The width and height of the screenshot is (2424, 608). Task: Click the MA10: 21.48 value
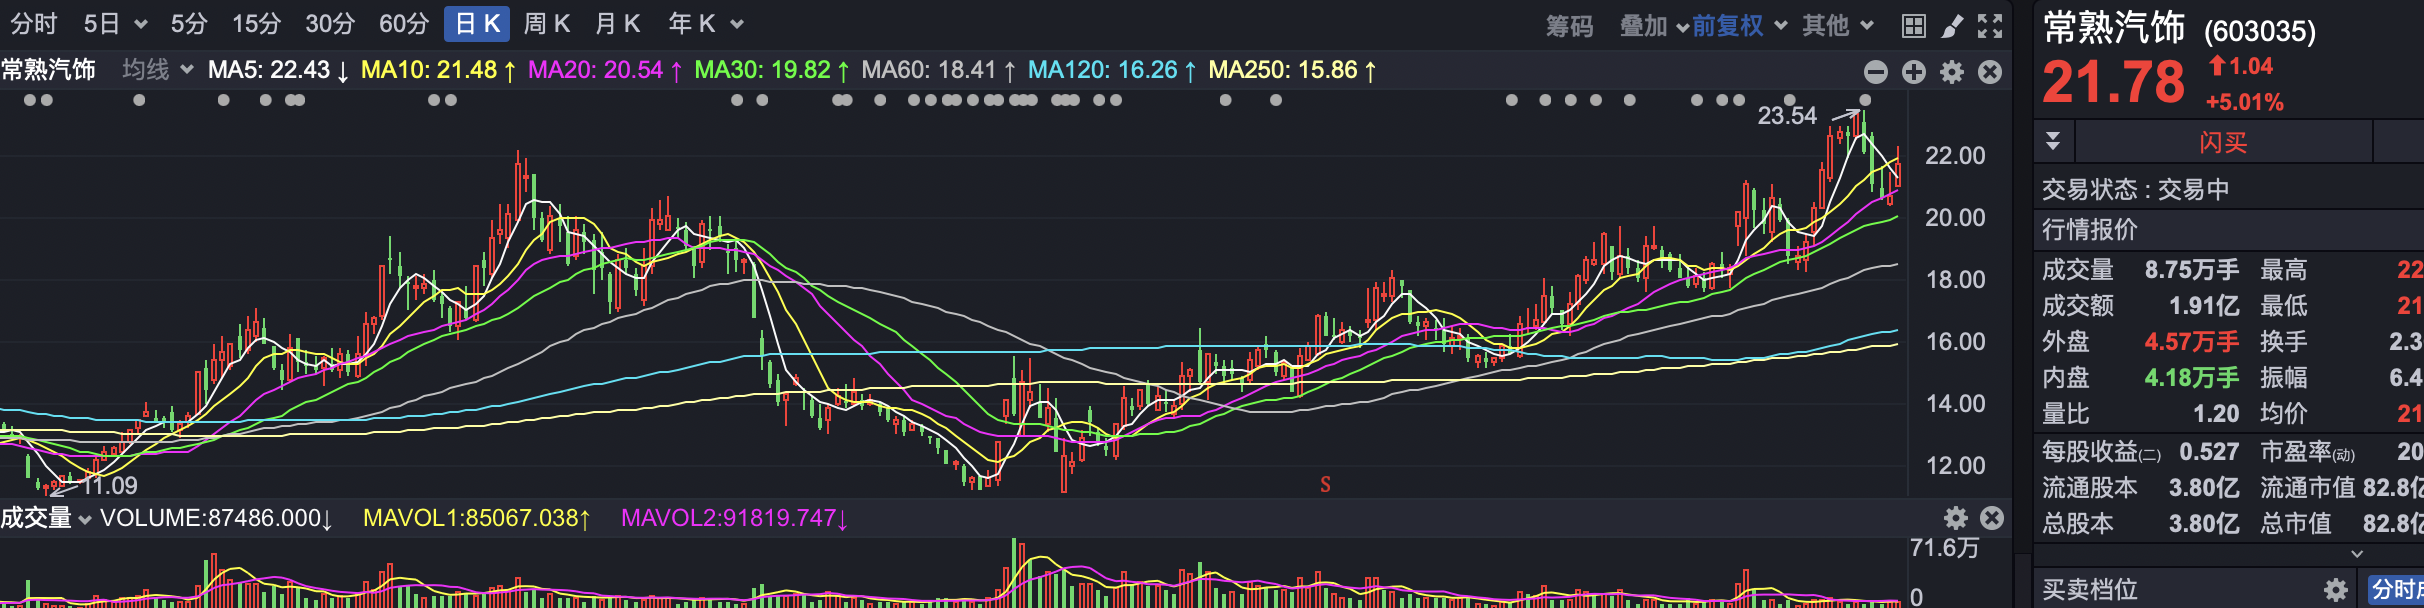tap(438, 70)
